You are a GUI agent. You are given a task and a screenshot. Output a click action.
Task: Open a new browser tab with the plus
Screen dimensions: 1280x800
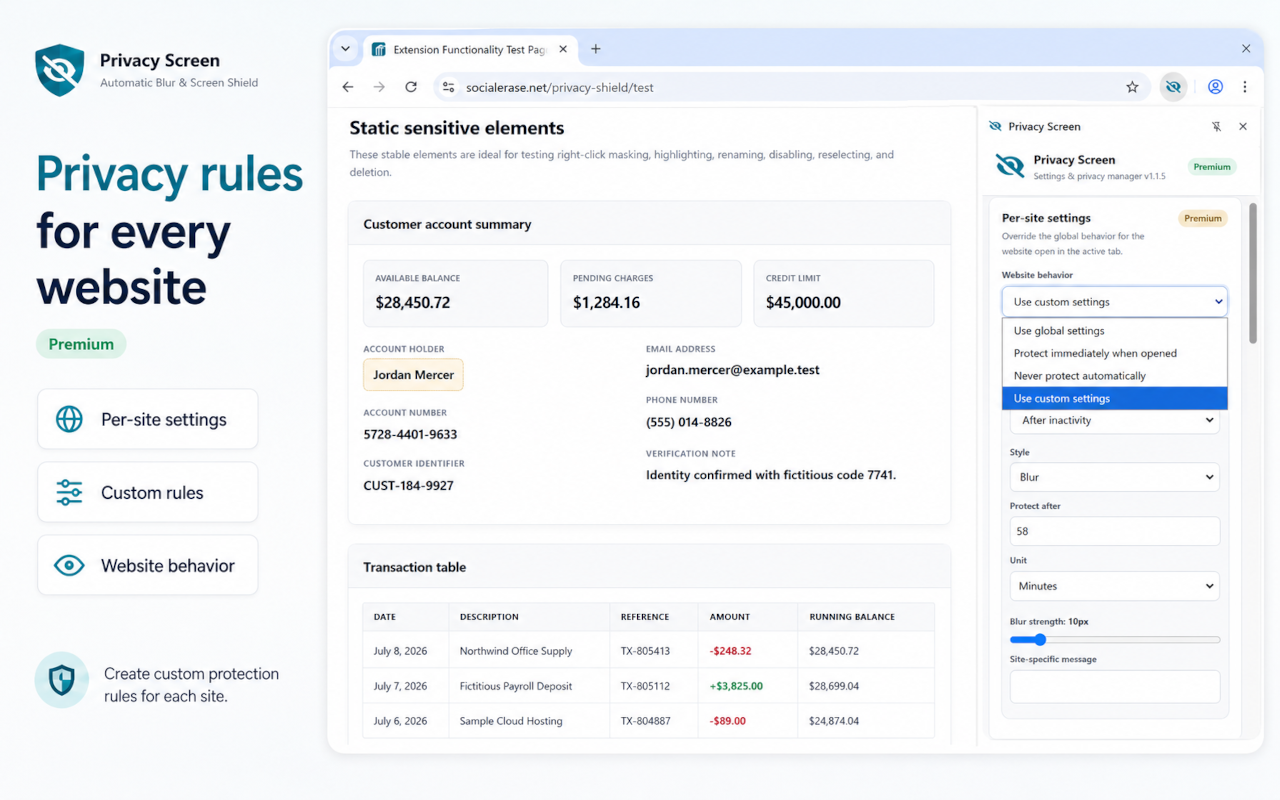point(596,48)
